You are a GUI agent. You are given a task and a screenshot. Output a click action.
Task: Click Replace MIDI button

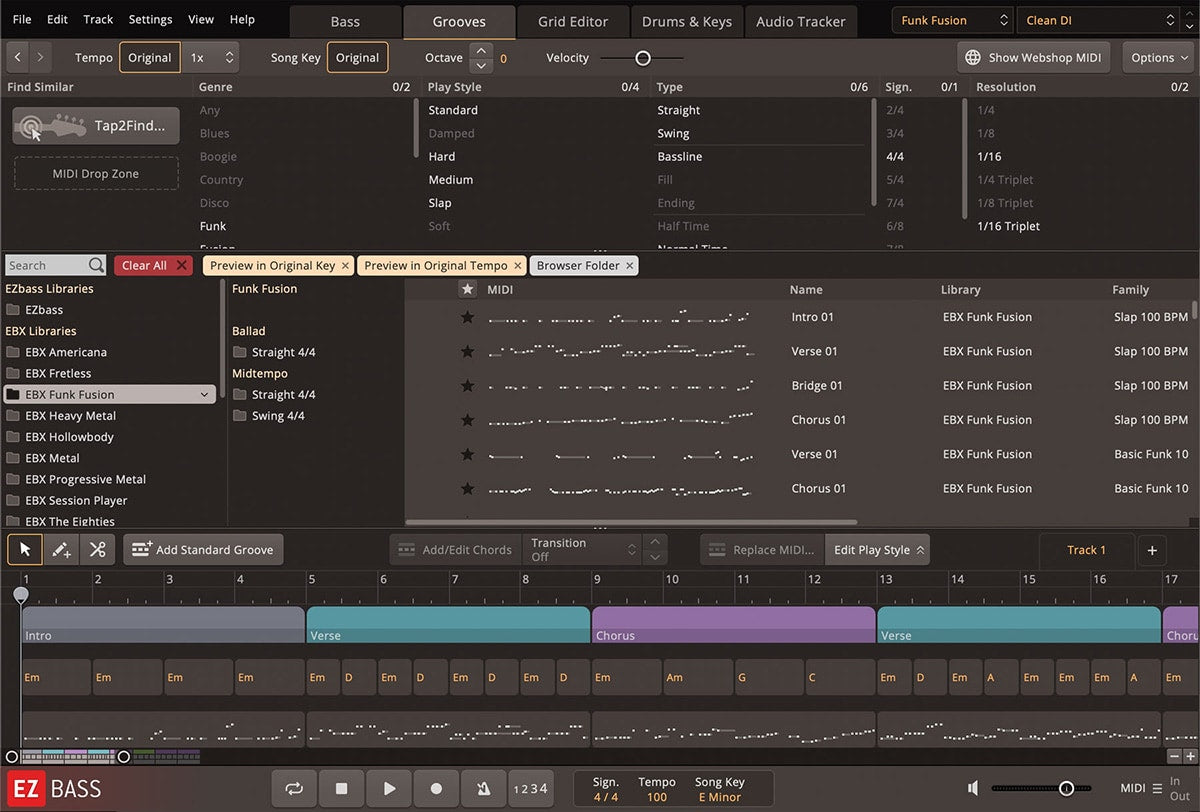tap(762, 549)
